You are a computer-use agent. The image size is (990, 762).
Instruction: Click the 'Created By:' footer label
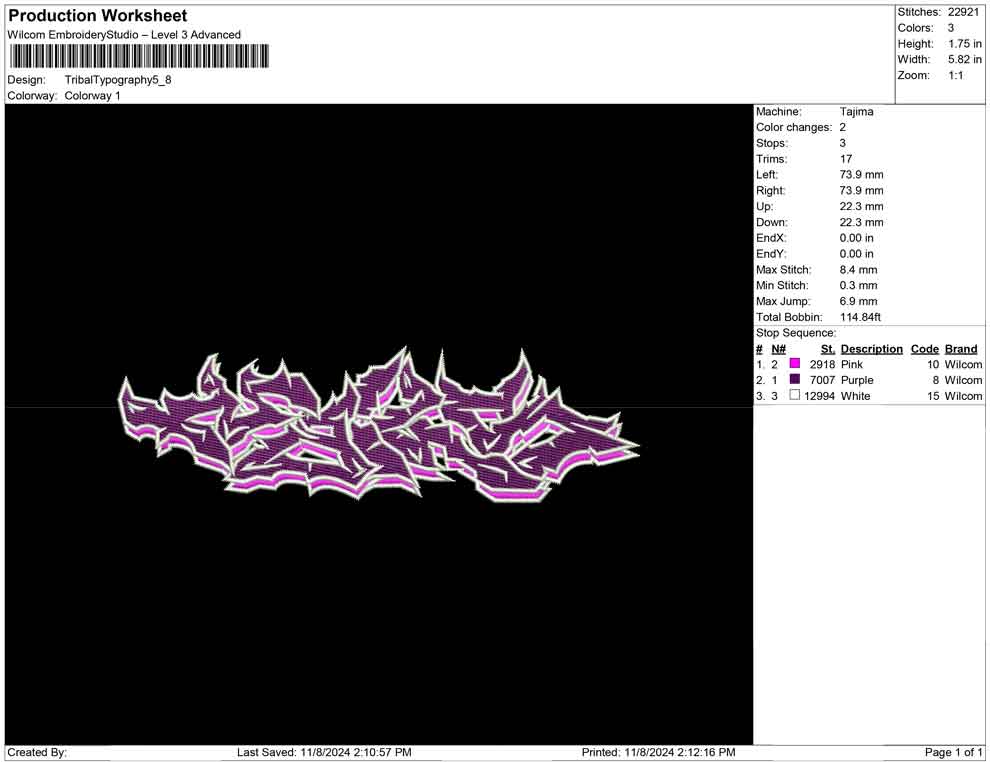(x=37, y=752)
